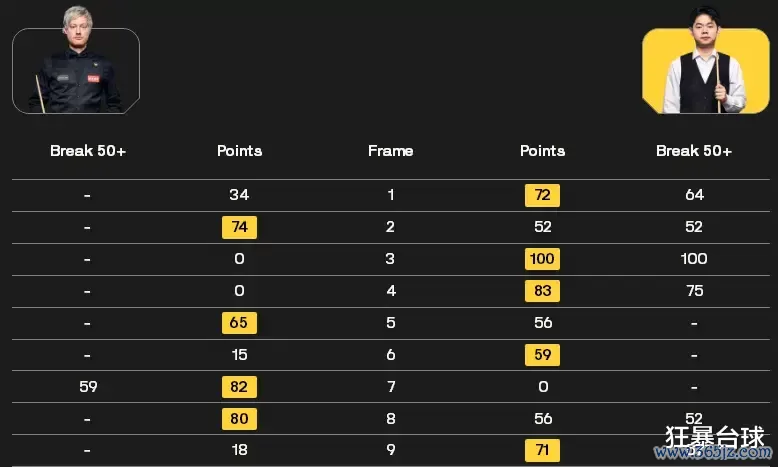Click the 64 break value in frame 1

pos(694,195)
